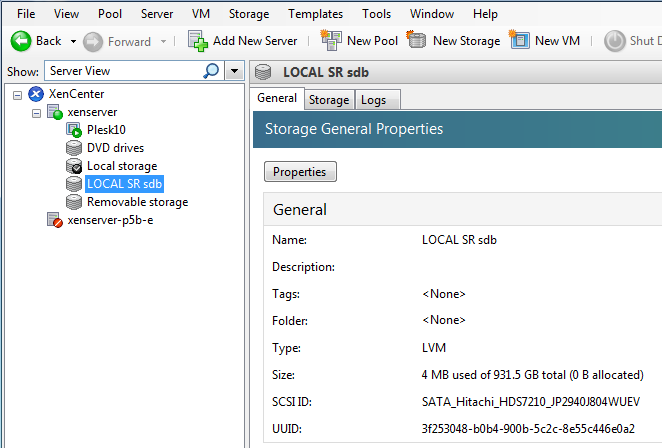Click the DVD drives storage icon
This screenshot has width=662, height=448.
(74, 148)
